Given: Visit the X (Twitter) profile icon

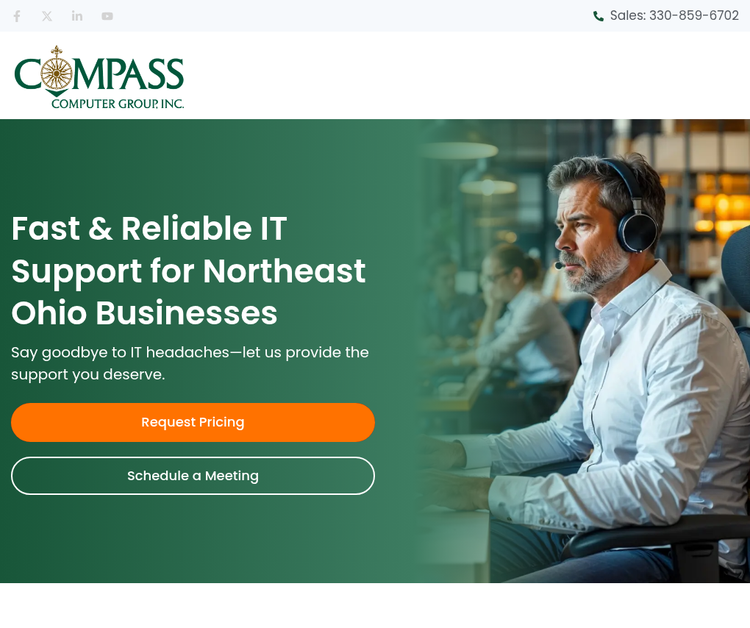Looking at the screenshot, I should pyautogui.click(x=47, y=16).
